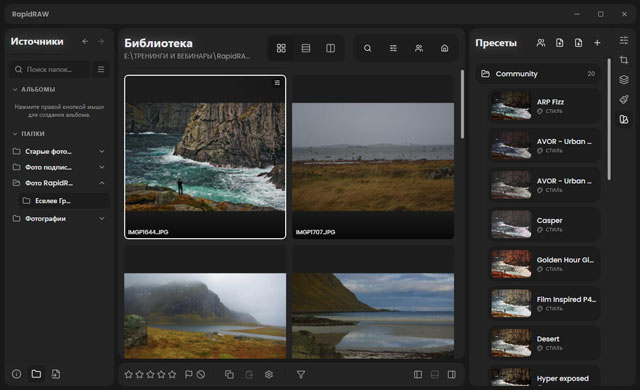Select IMGP1707.JPG thumbnail
Image resolution: width=640 pixels, height=390 pixels.
(x=373, y=157)
